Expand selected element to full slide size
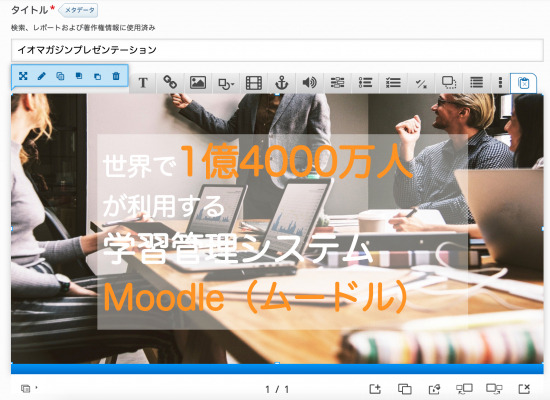Screen dimensions: 550x400 coord(23,76)
